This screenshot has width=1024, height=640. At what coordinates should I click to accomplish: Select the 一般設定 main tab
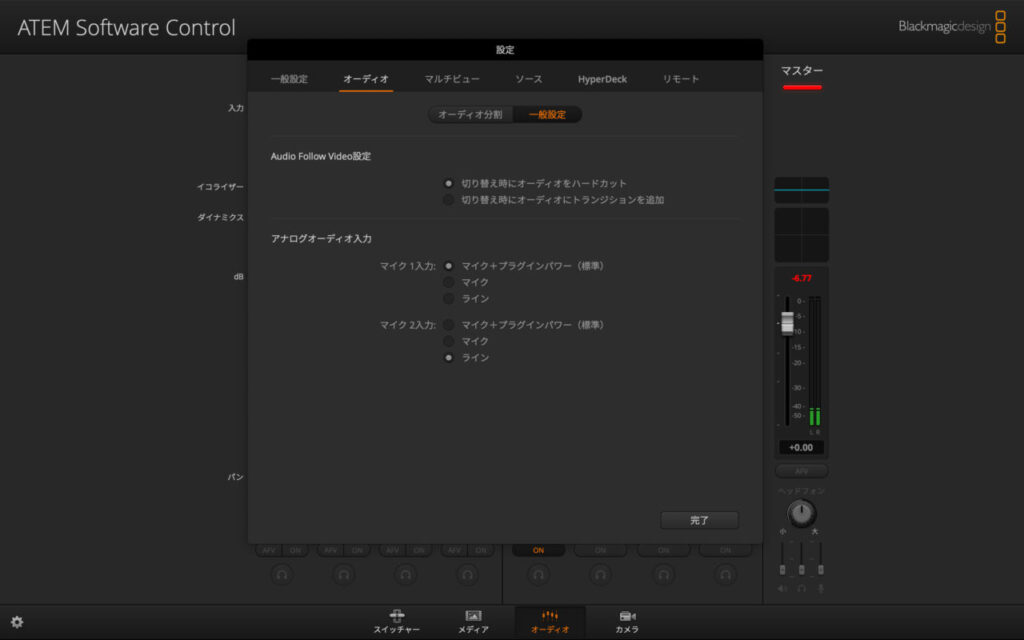[x=289, y=79]
